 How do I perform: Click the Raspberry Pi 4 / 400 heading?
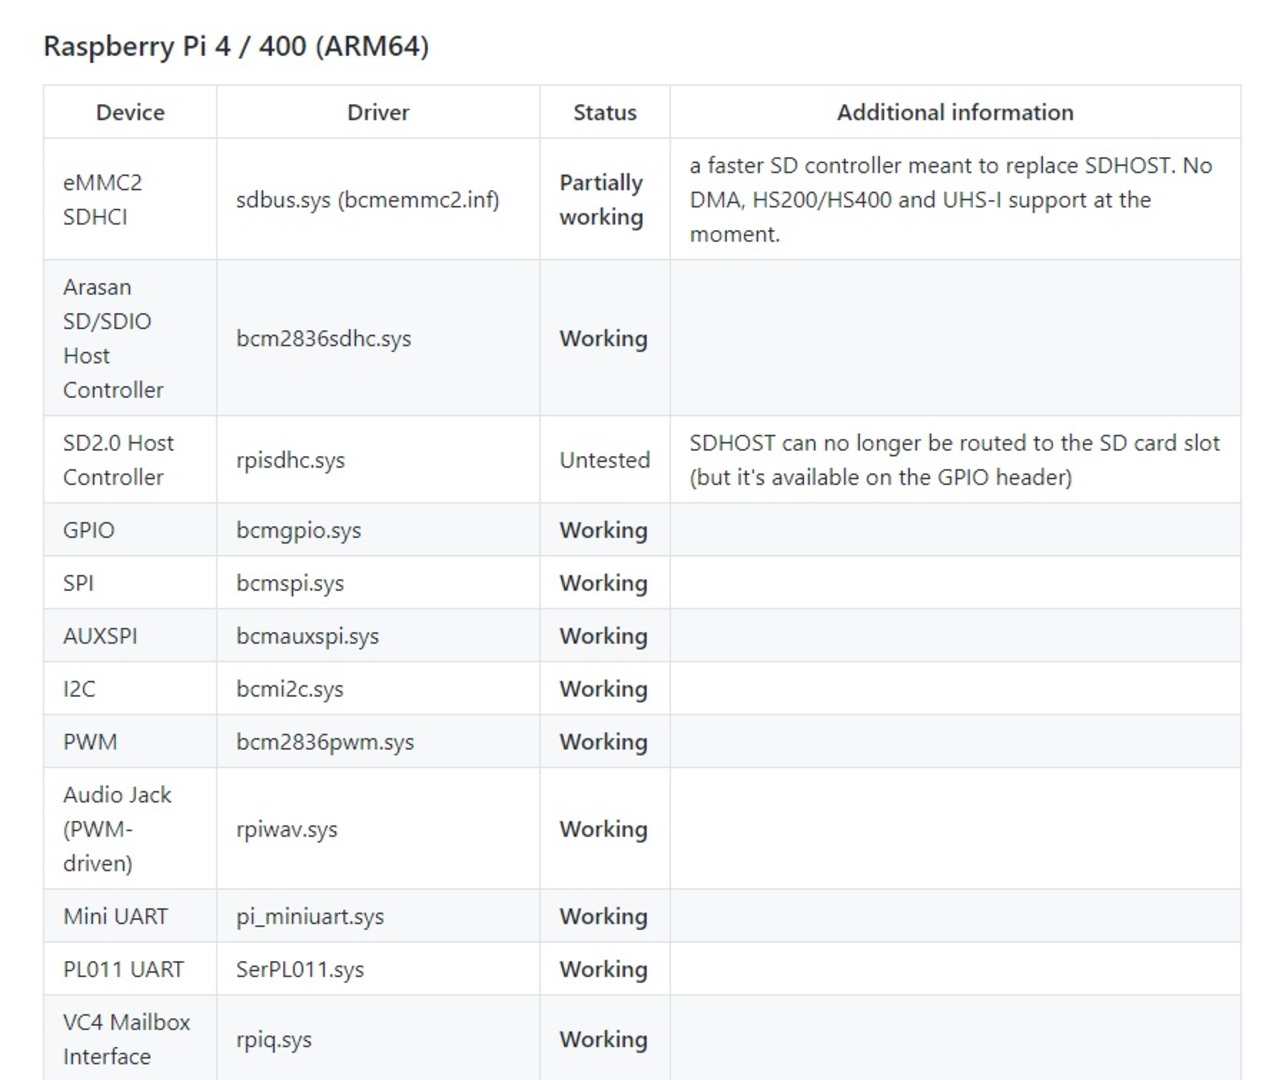pyautogui.click(x=236, y=47)
